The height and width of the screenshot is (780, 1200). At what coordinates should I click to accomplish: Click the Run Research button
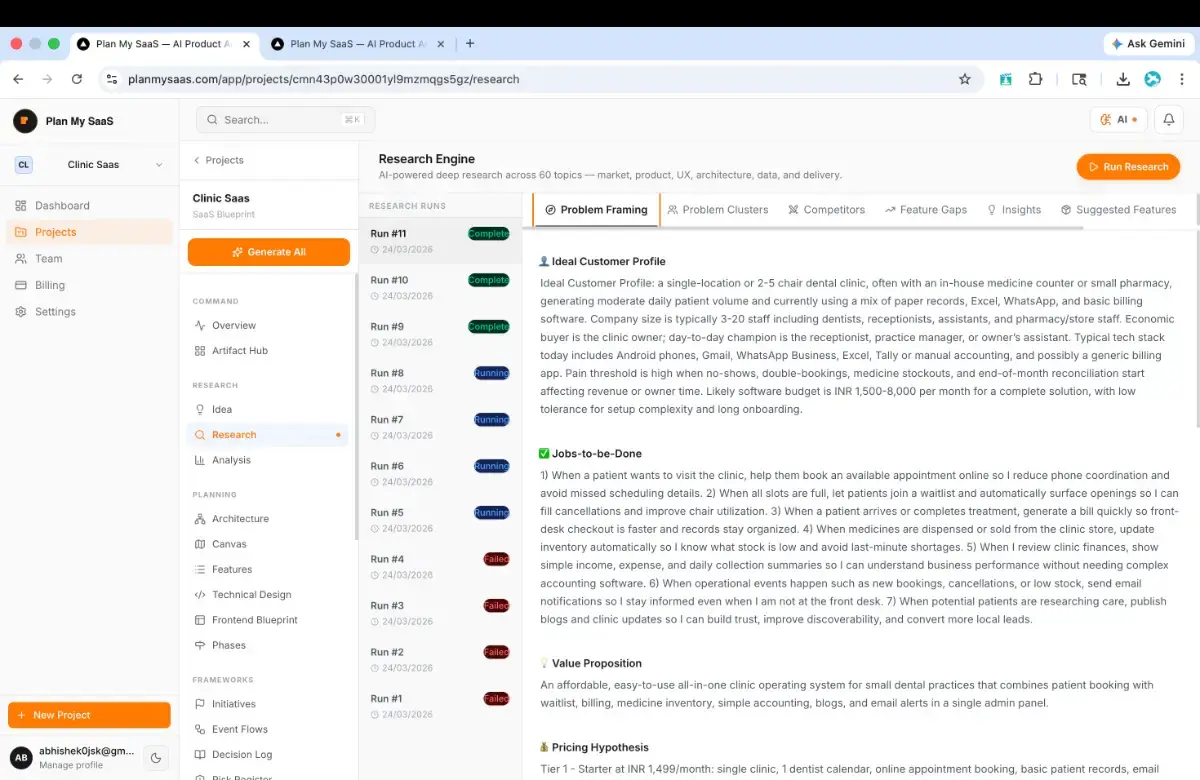click(x=1128, y=167)
